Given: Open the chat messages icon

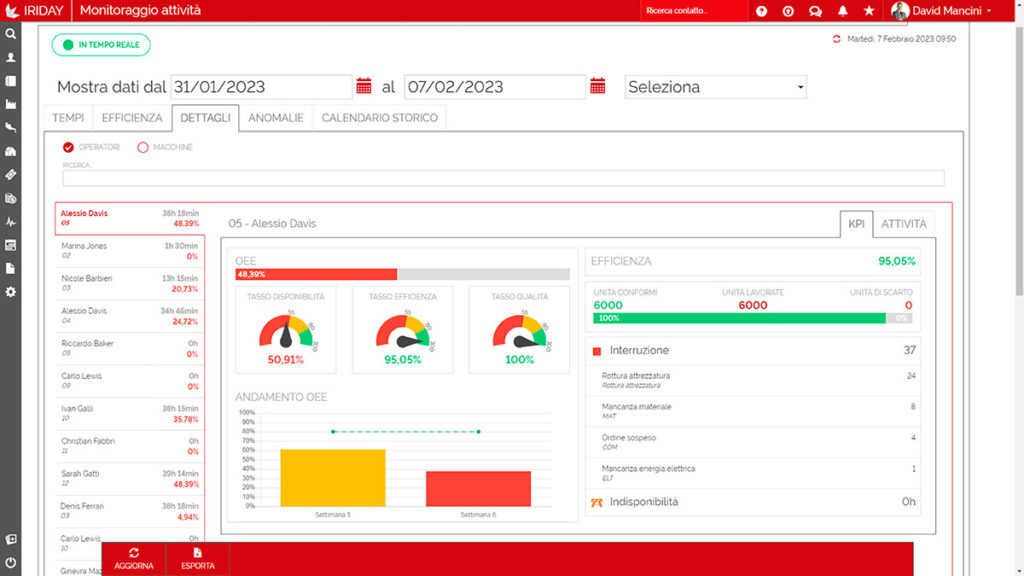Looking at the screenshot, I should click(x=815, y=11).
